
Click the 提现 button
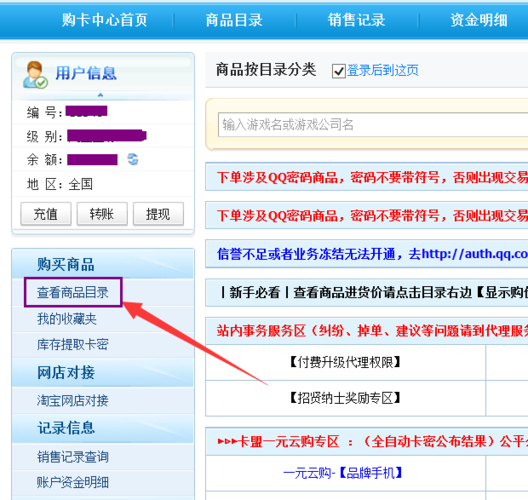[x=158, y=214]
